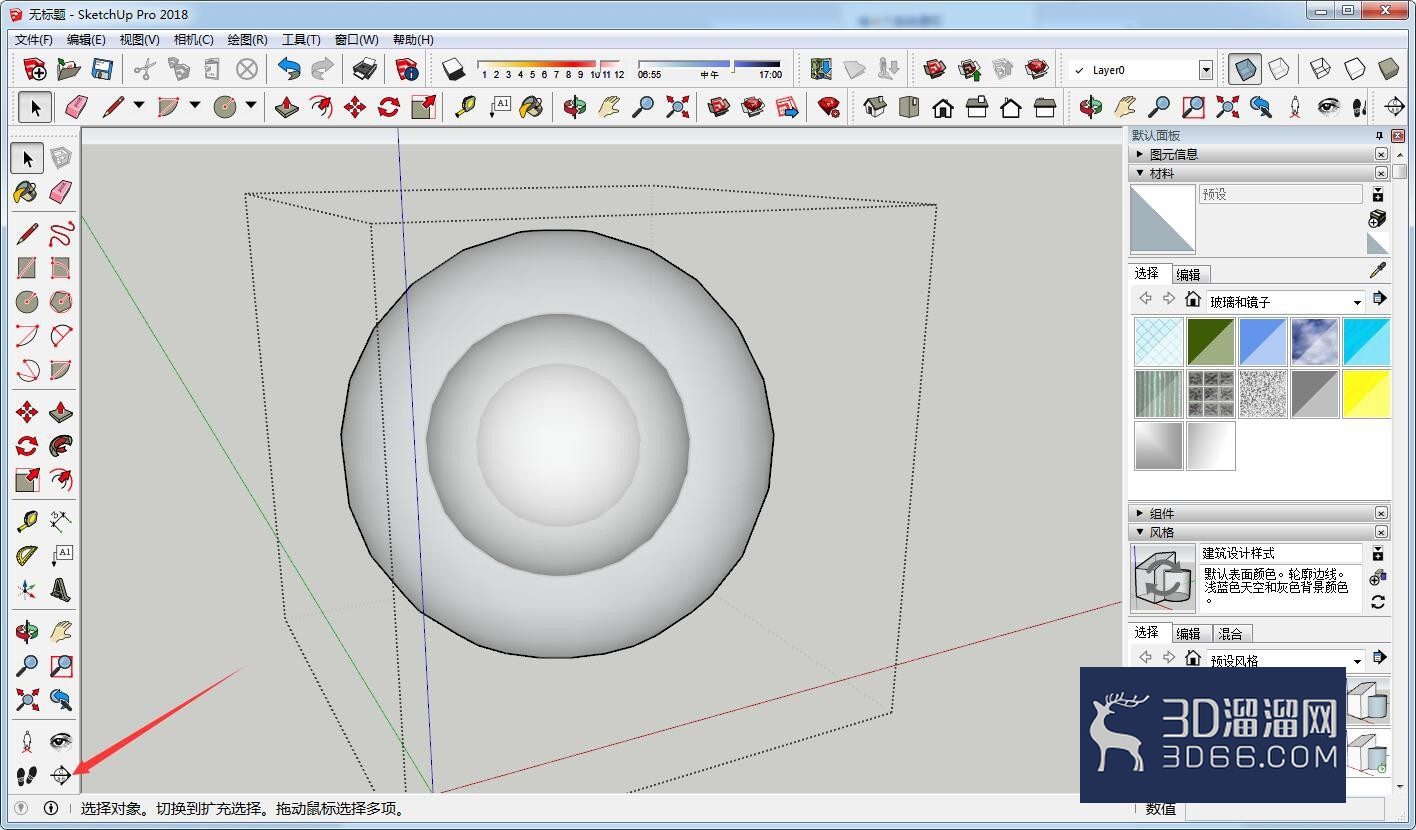
Task: Select the Protractor tool
Action: click(27, 555)
